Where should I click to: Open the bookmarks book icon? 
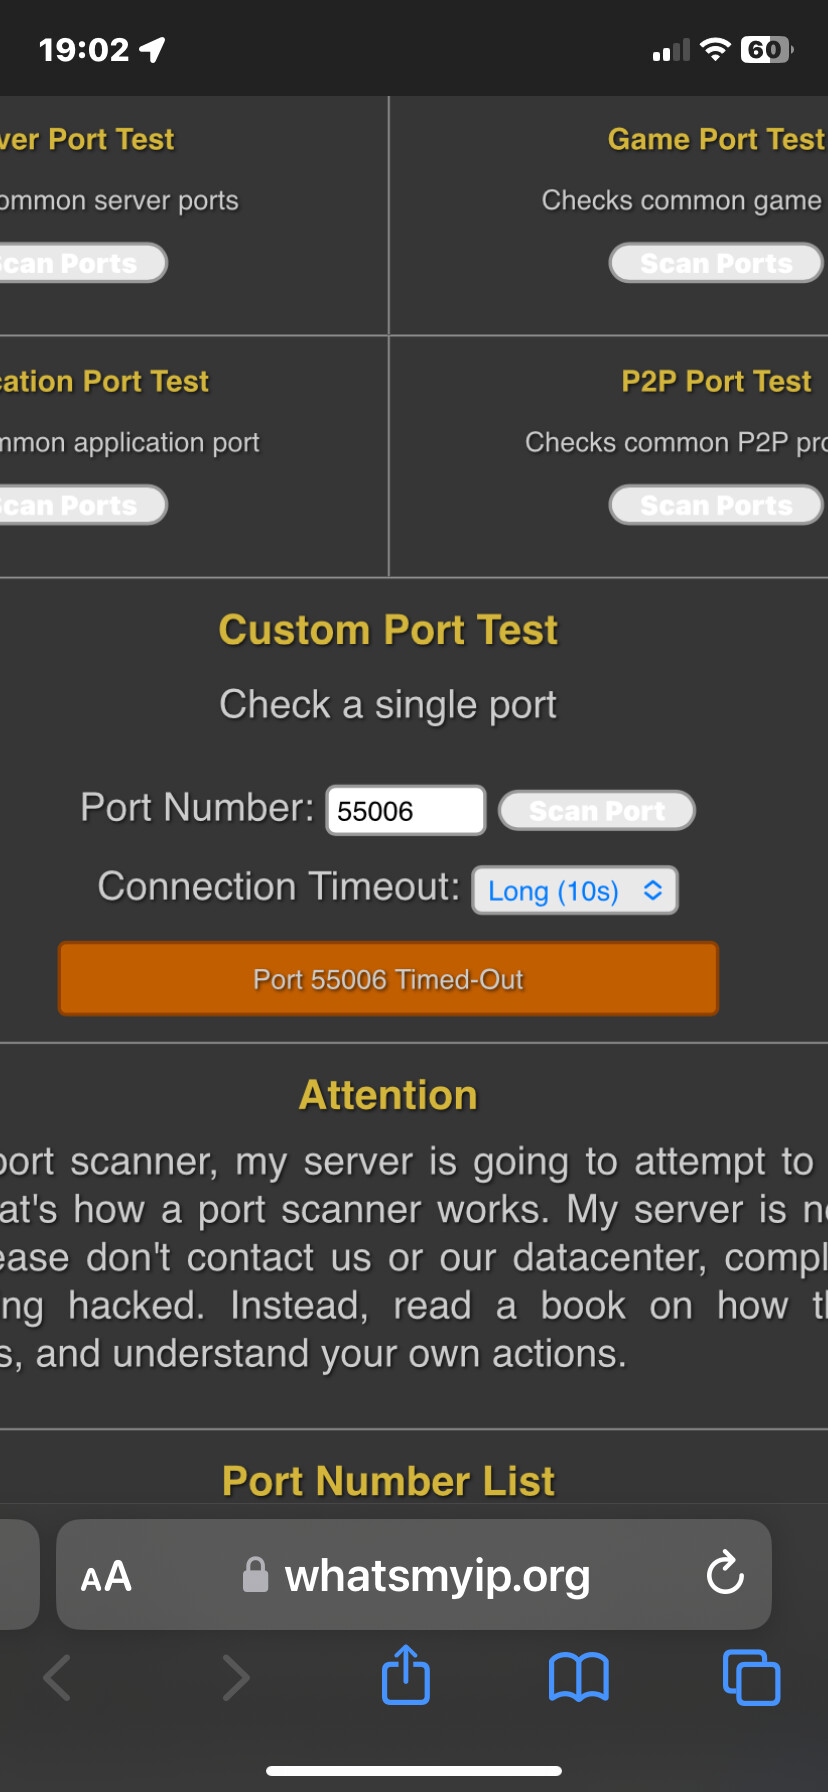pyautogui.click(x=579, y=1677)
